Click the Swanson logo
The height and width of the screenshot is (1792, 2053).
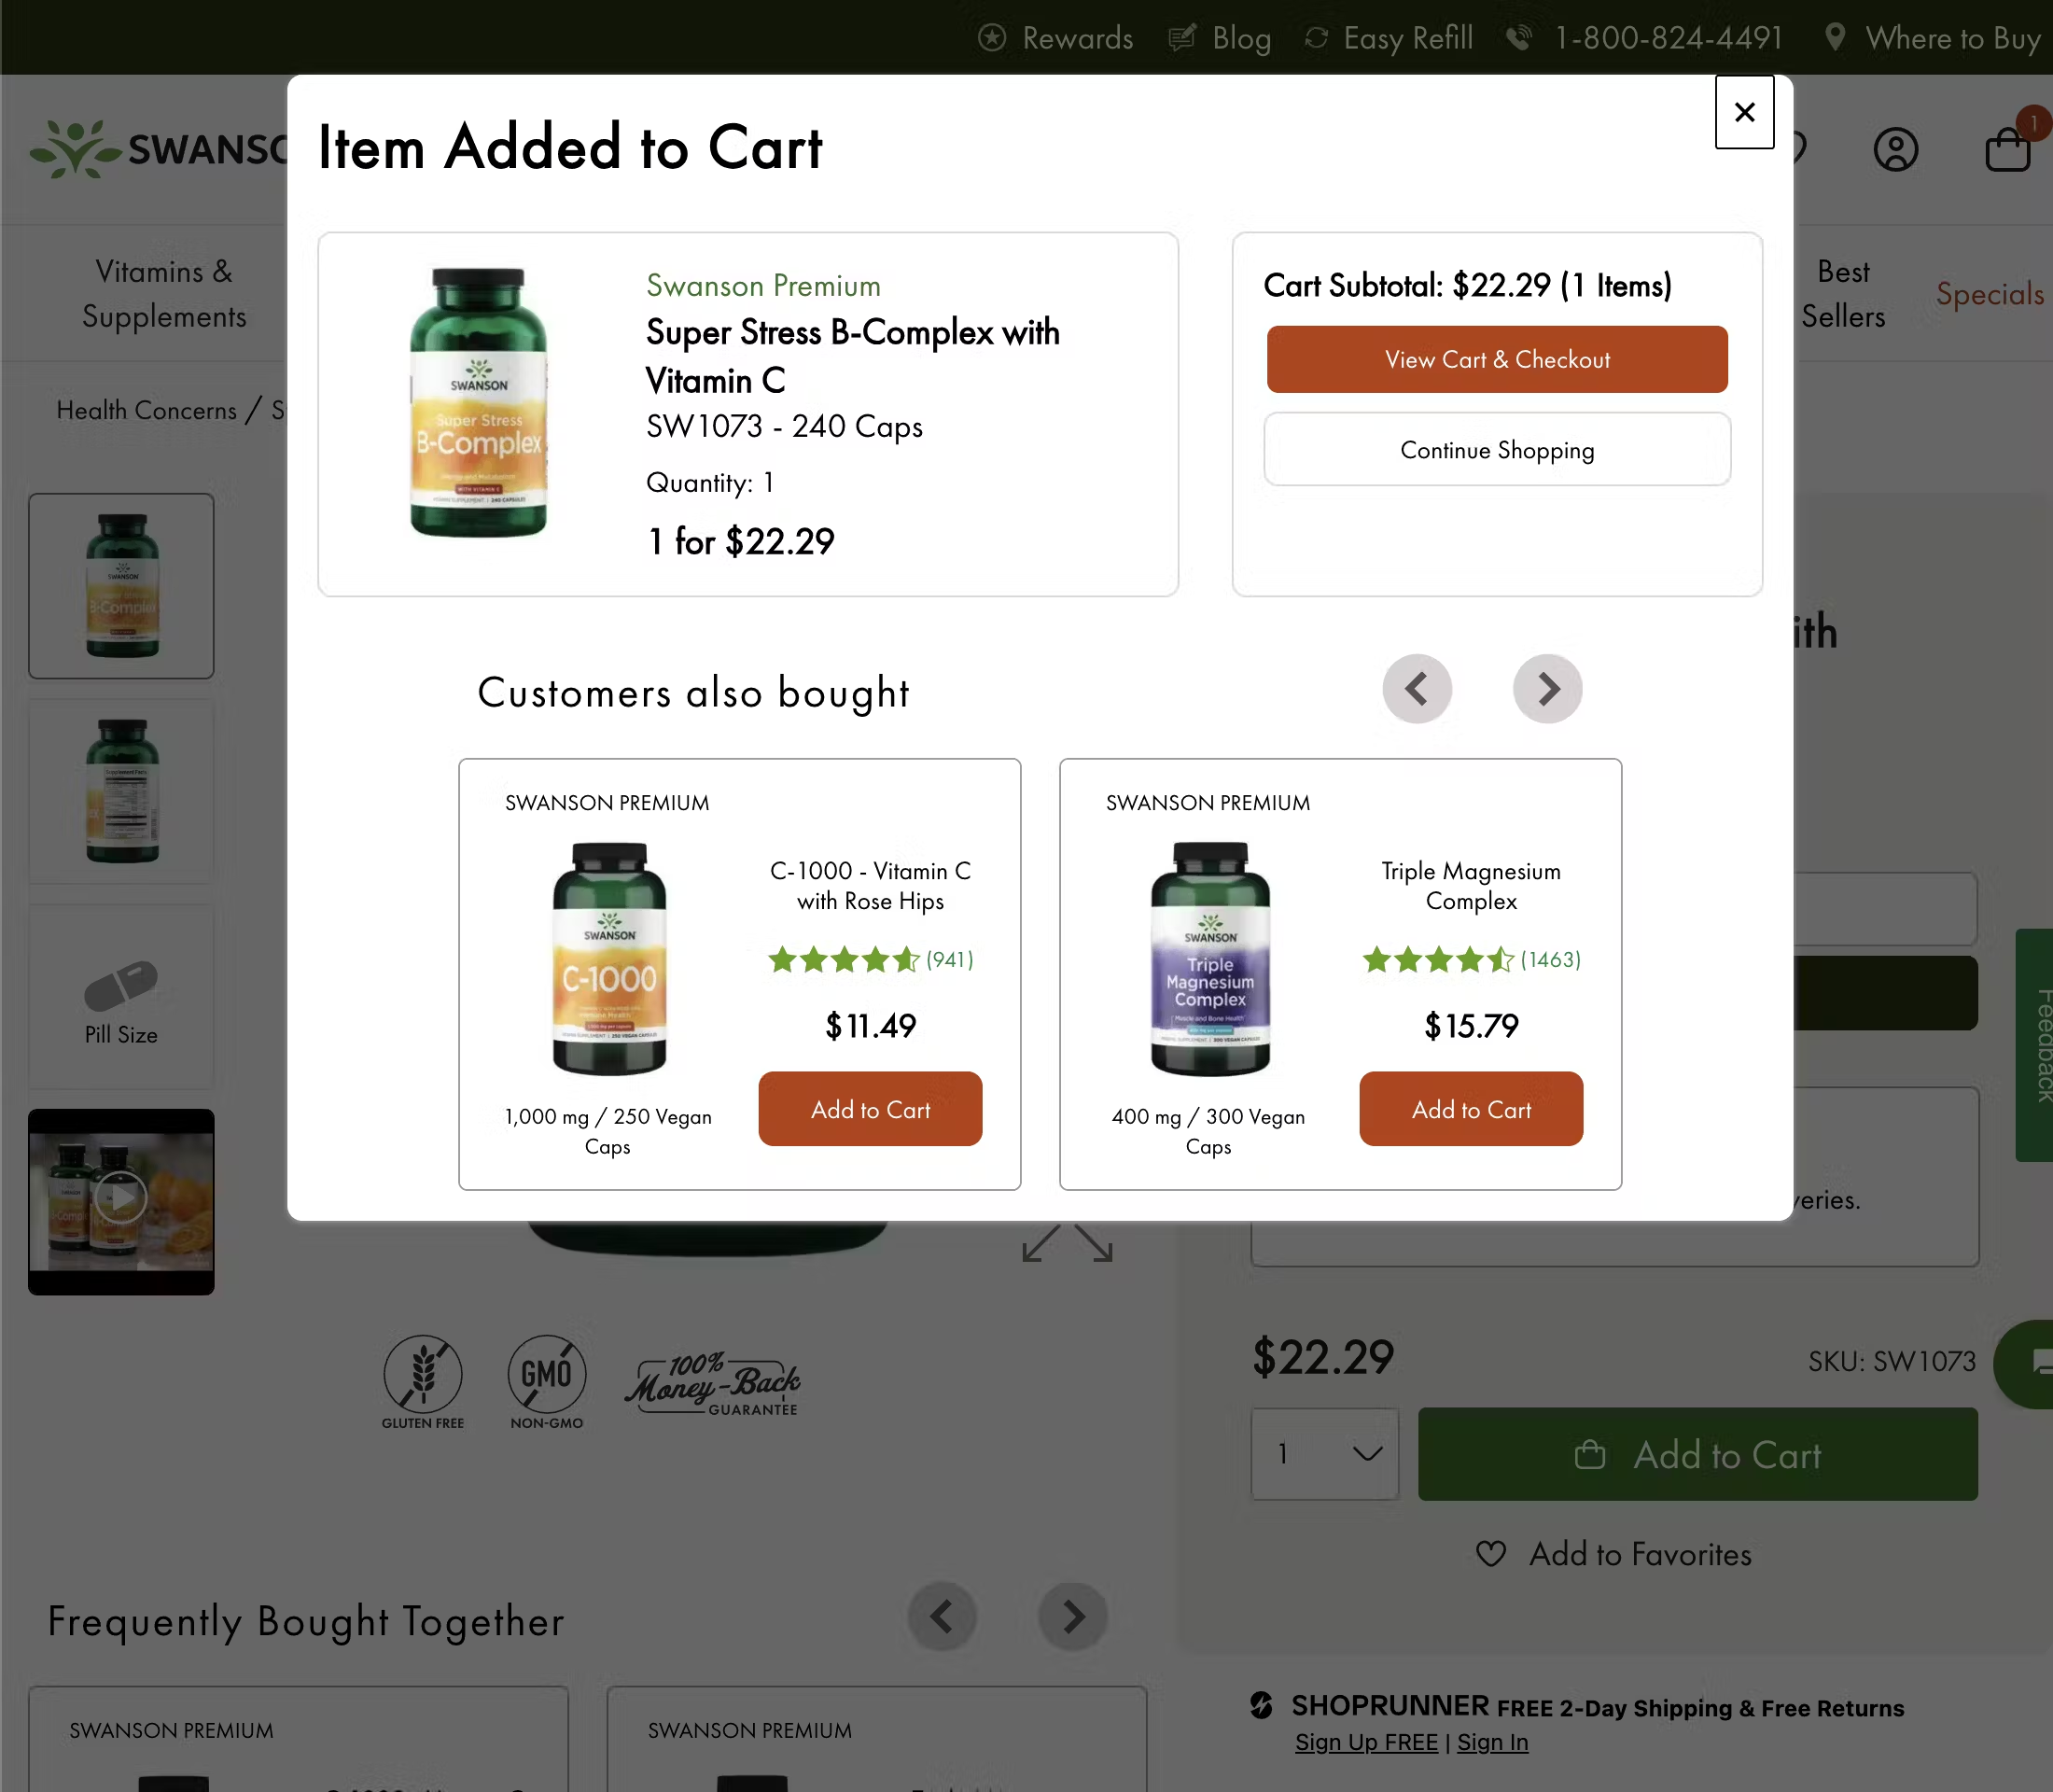click(x=75, y=148)
